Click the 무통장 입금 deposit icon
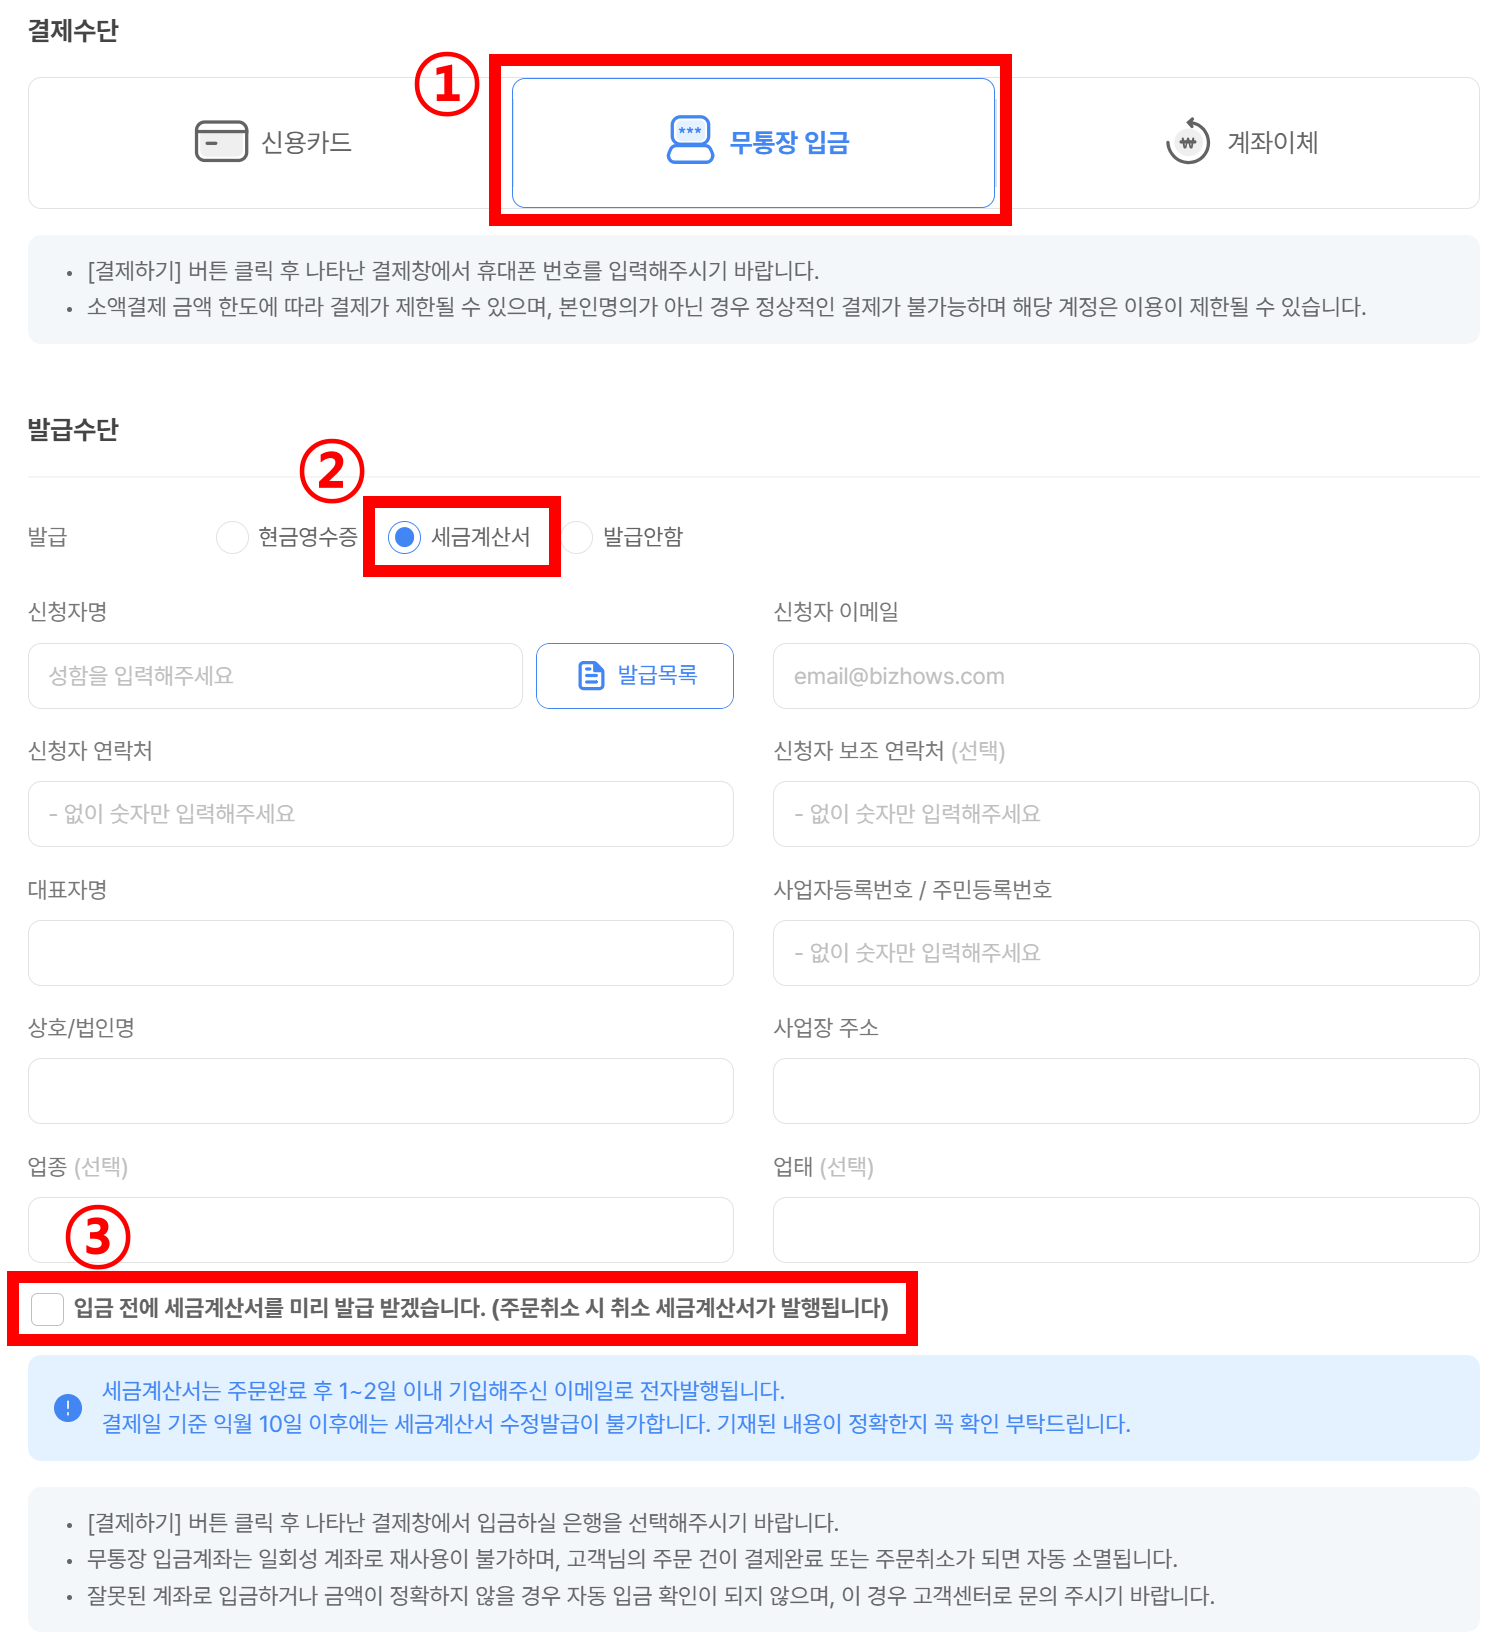The image size is (1500, 1650). coord(690,140)
